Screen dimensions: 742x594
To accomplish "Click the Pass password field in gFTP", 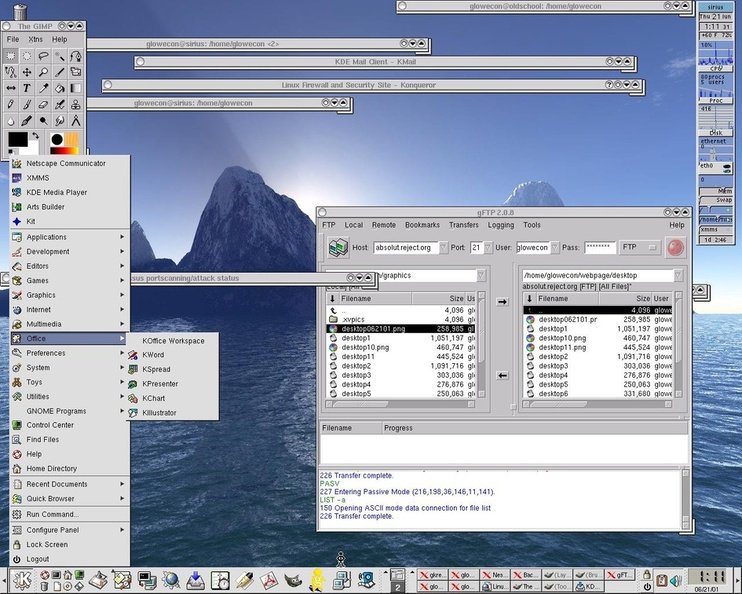I will tap(600, 248).
